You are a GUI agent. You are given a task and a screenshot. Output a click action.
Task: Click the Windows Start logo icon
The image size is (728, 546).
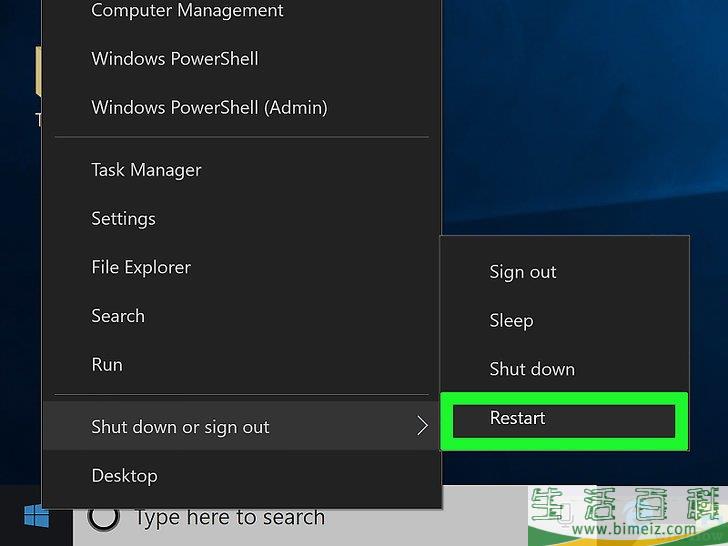point(36,516)
